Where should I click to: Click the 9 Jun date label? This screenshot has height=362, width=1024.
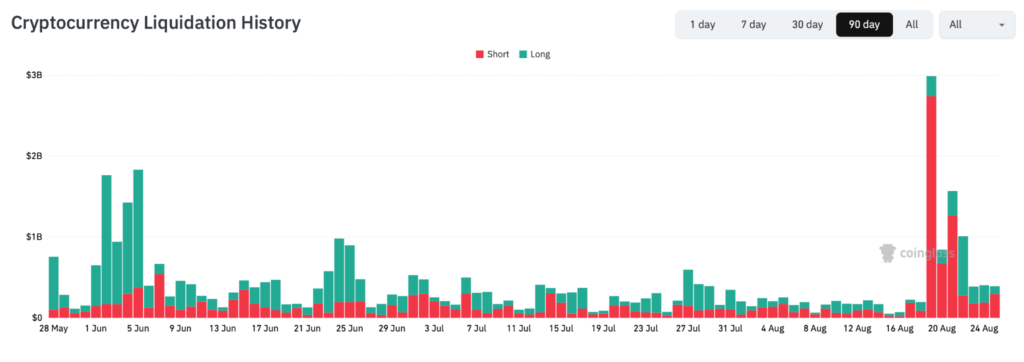pos(180,329)
